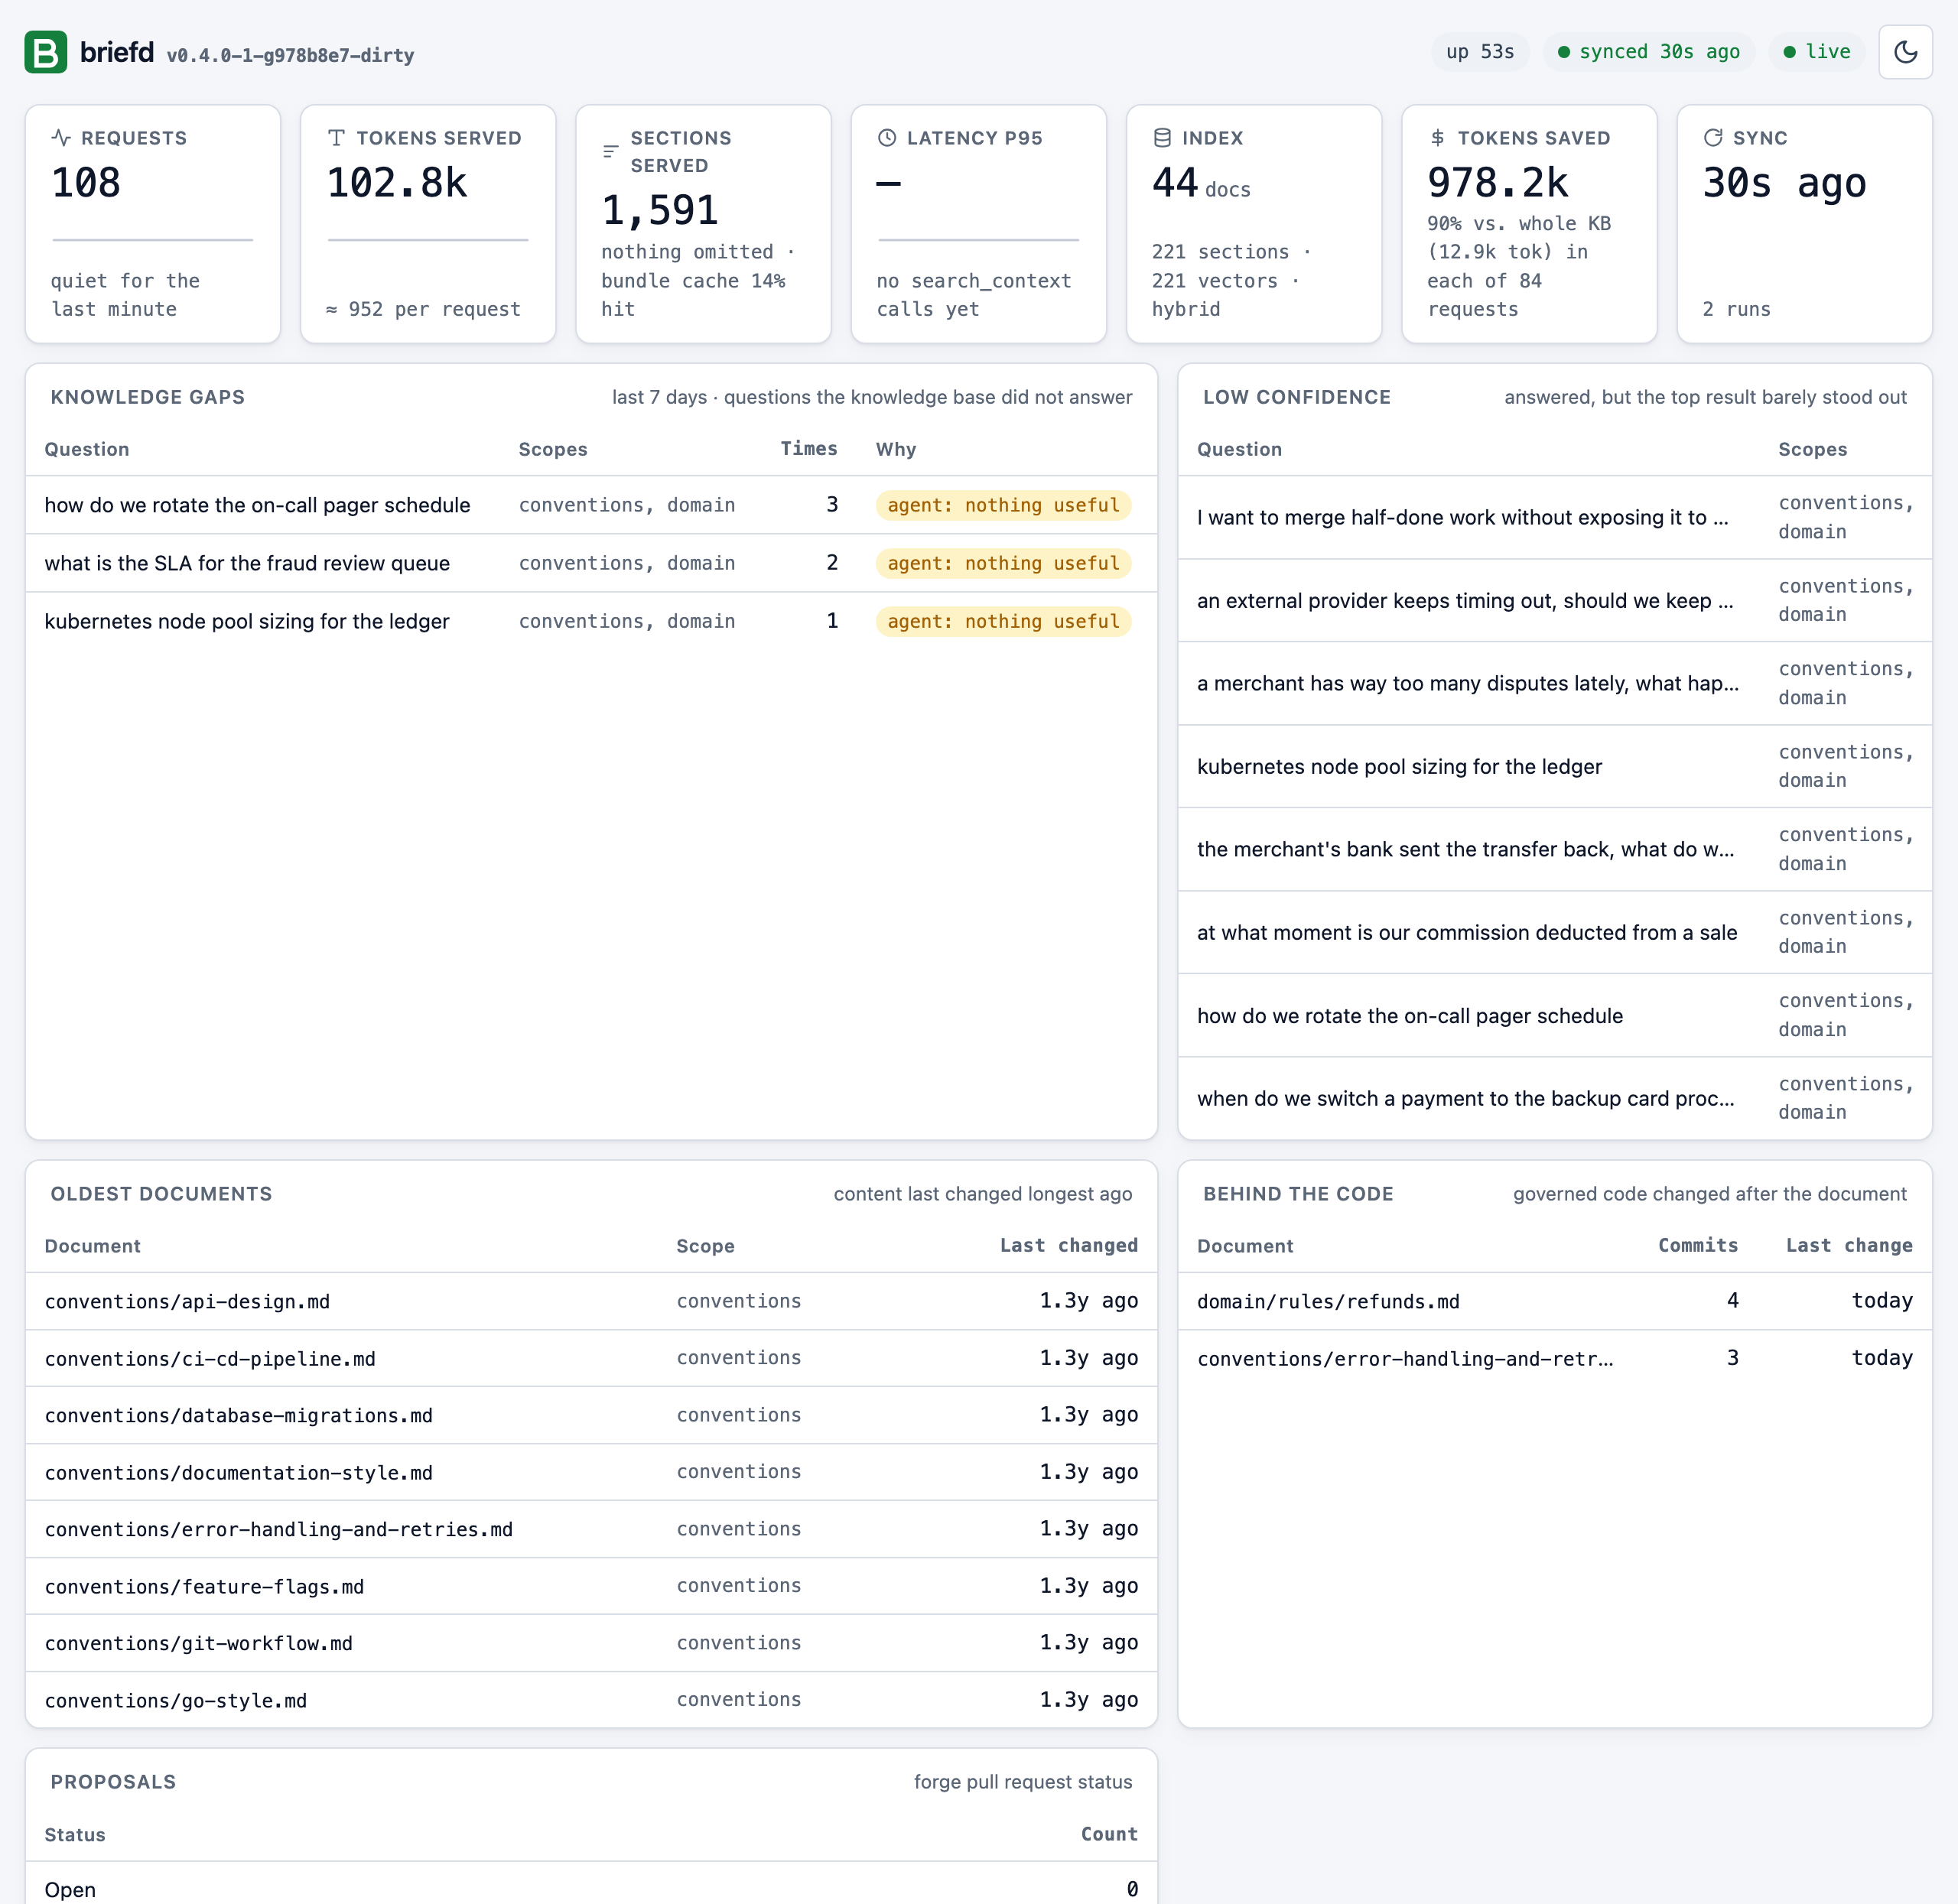1958x1904 pixels.
Task: Open conventions/documentation-style.md row
Action: (x=591, y=1472)
